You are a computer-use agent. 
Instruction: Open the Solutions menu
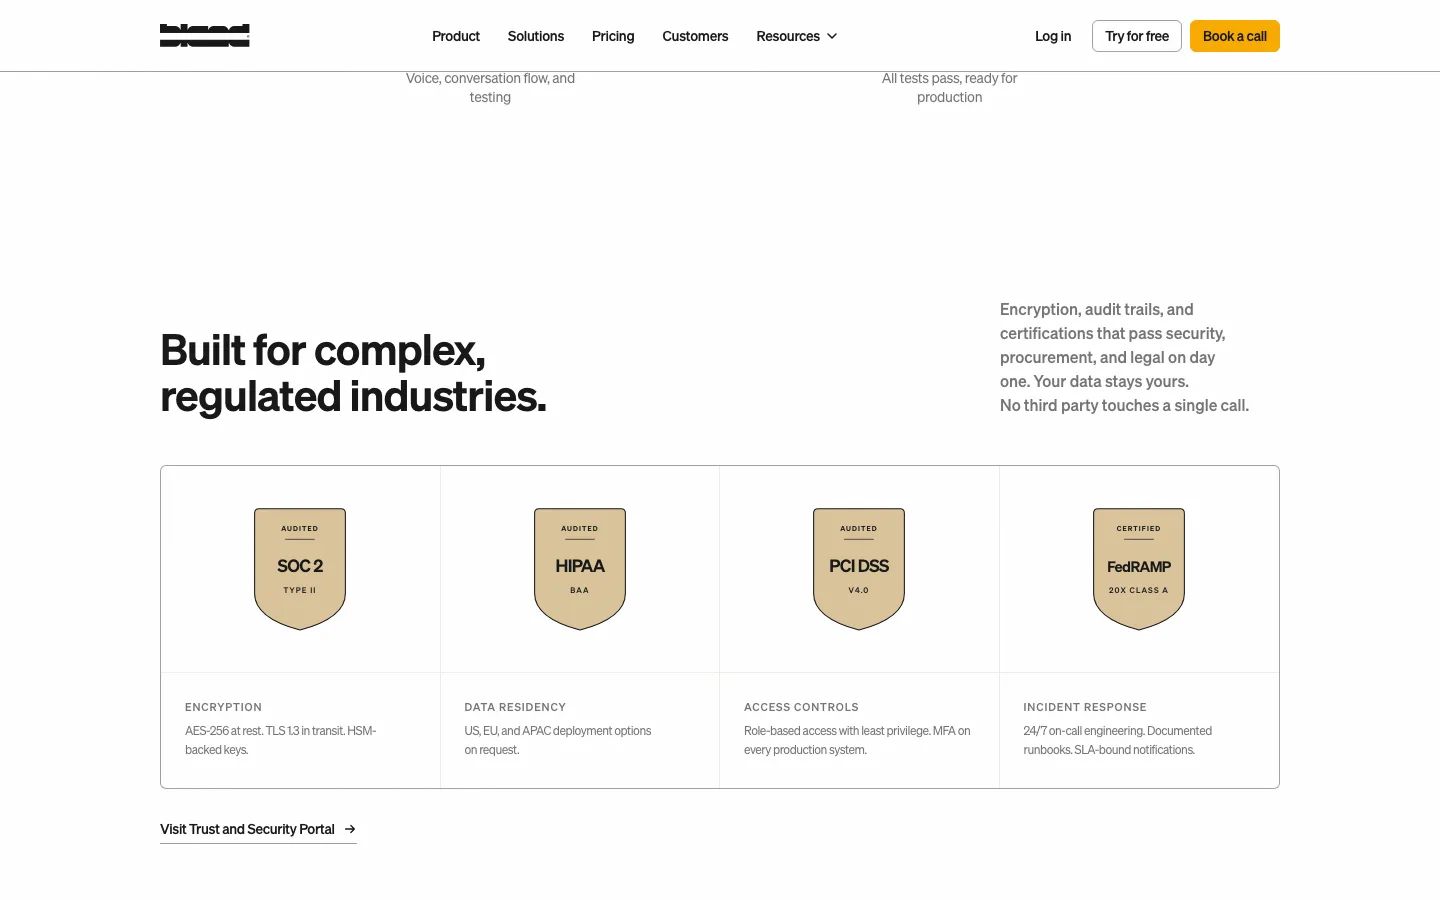coord(536,36)
